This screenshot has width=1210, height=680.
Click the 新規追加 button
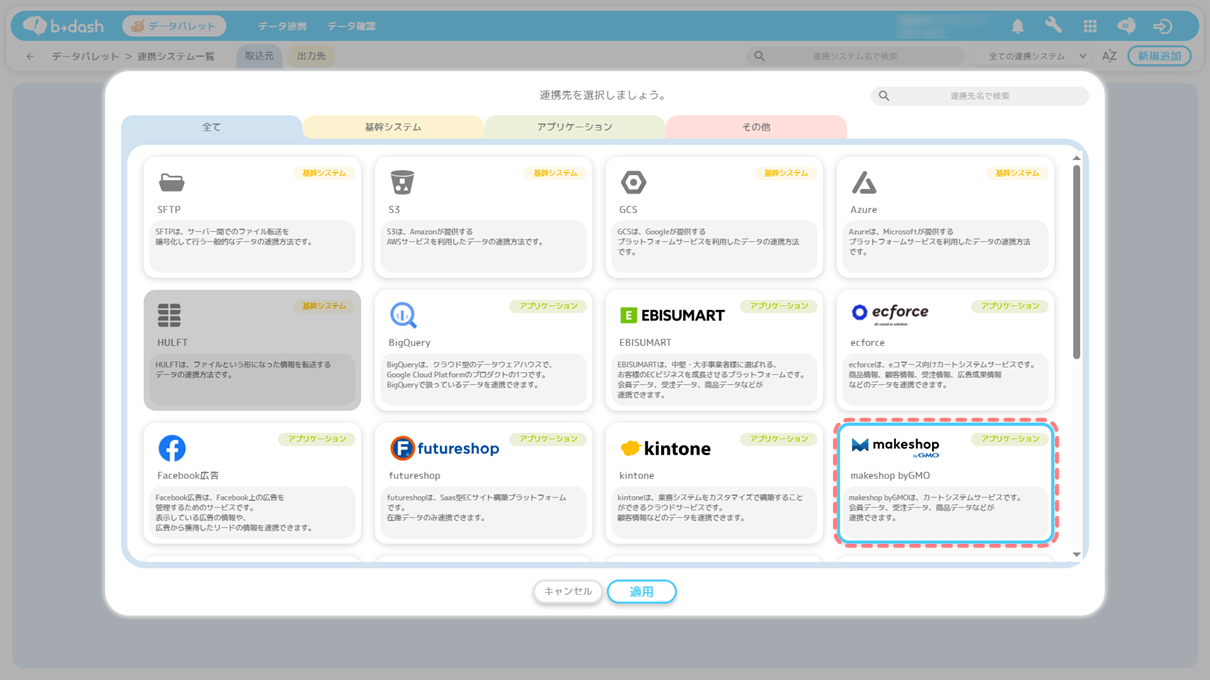(x=1159, y=56)
